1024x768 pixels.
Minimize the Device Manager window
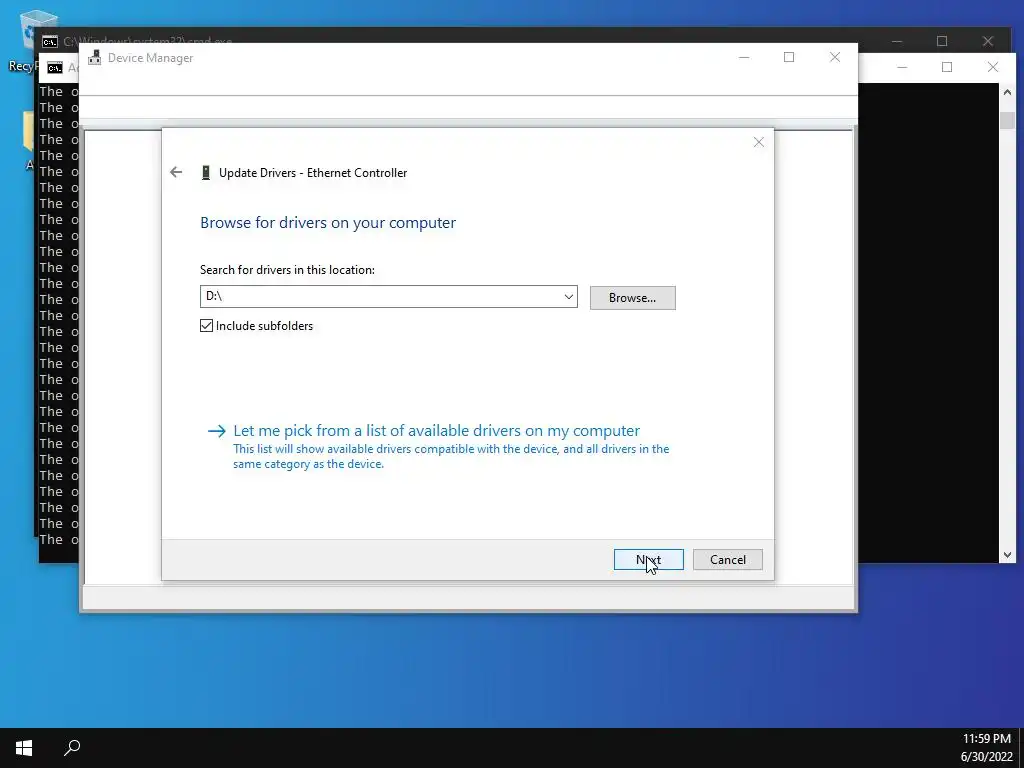pos(744,57)
